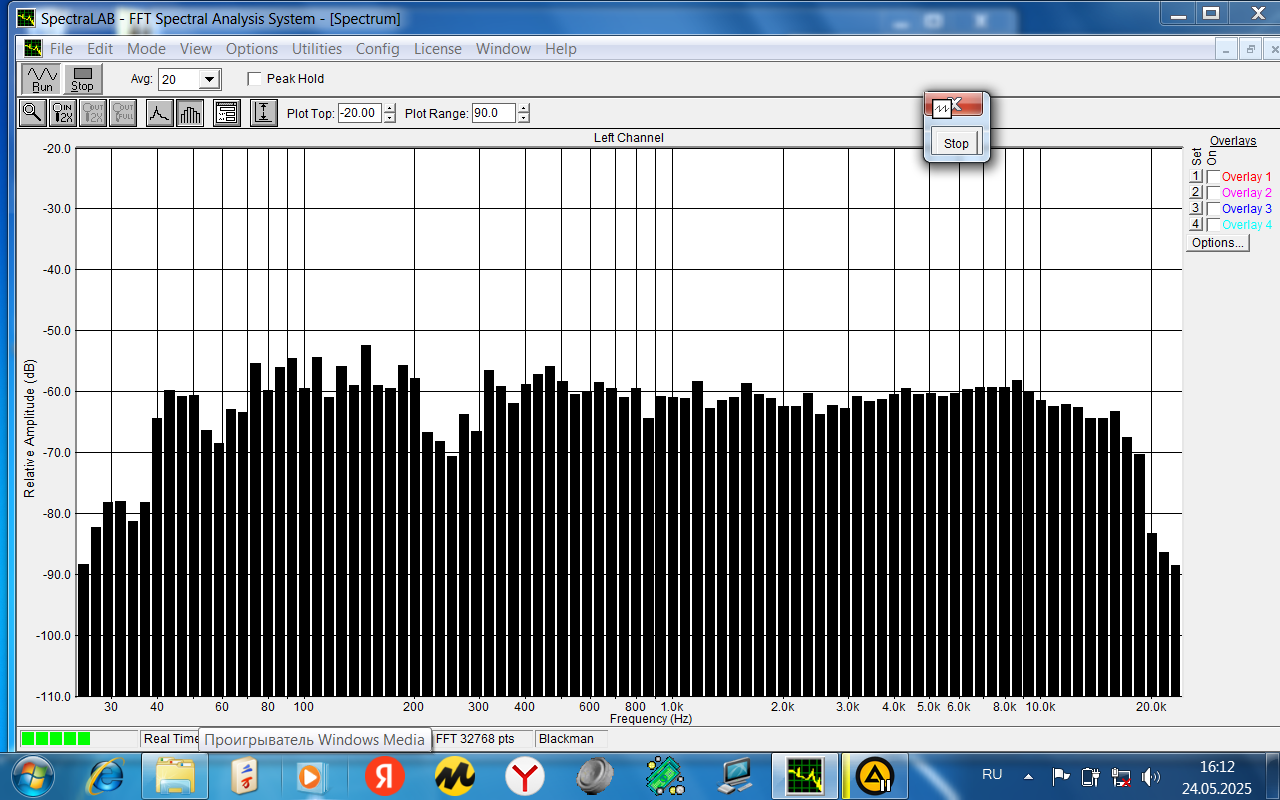The image size is (1280, 800).
Task: Click the Blackman window status field
Action: pos(570,739)
